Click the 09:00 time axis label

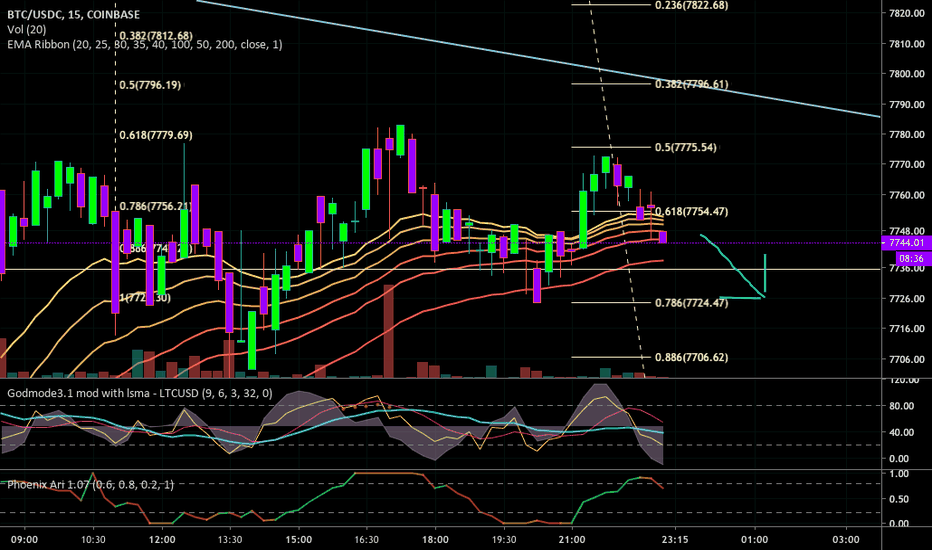[x=24, y=540]
